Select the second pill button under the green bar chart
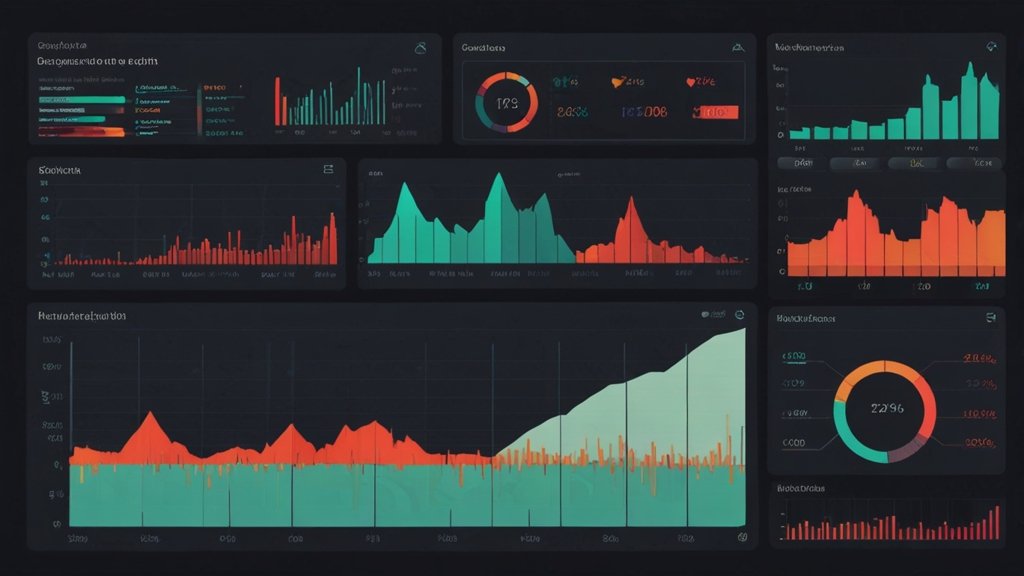 (x=859, y=162)
